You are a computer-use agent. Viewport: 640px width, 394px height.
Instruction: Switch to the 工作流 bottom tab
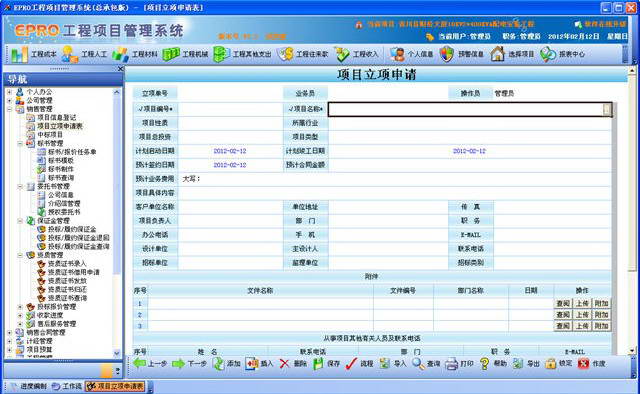point(68,386)
